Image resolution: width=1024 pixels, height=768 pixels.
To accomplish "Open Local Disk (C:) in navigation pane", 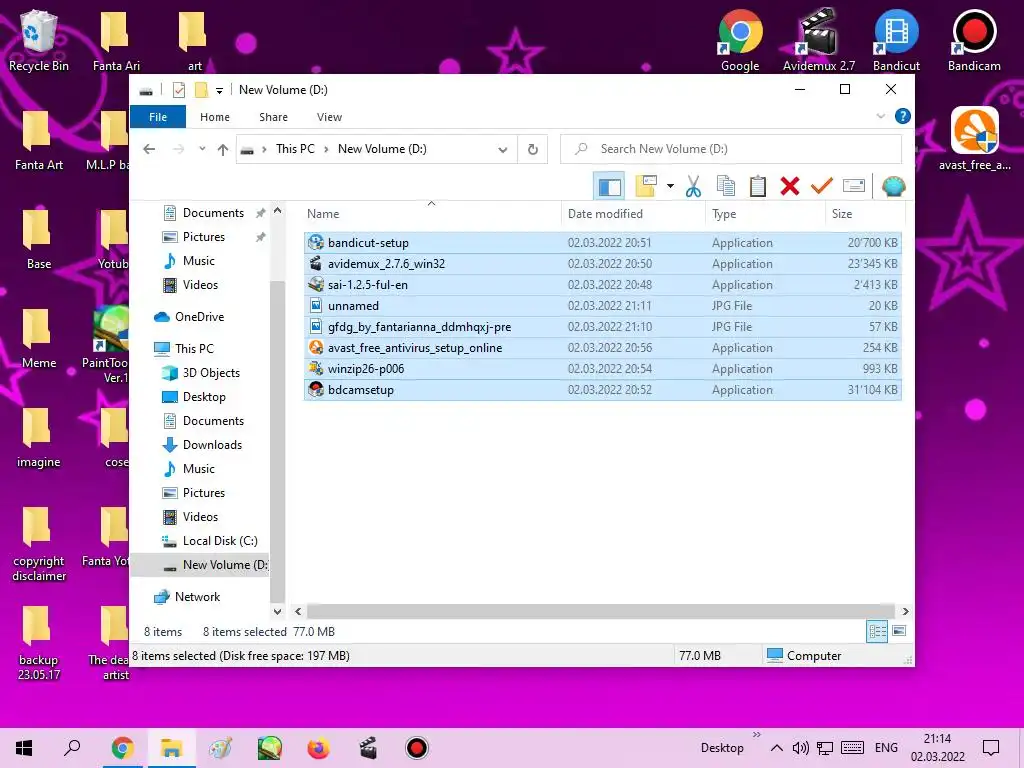I will click(x=219, y=541).
